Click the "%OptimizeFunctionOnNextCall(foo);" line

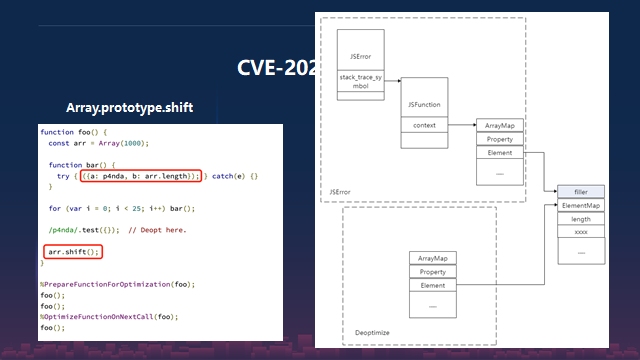pyautogui.click(x=109, y=317)
